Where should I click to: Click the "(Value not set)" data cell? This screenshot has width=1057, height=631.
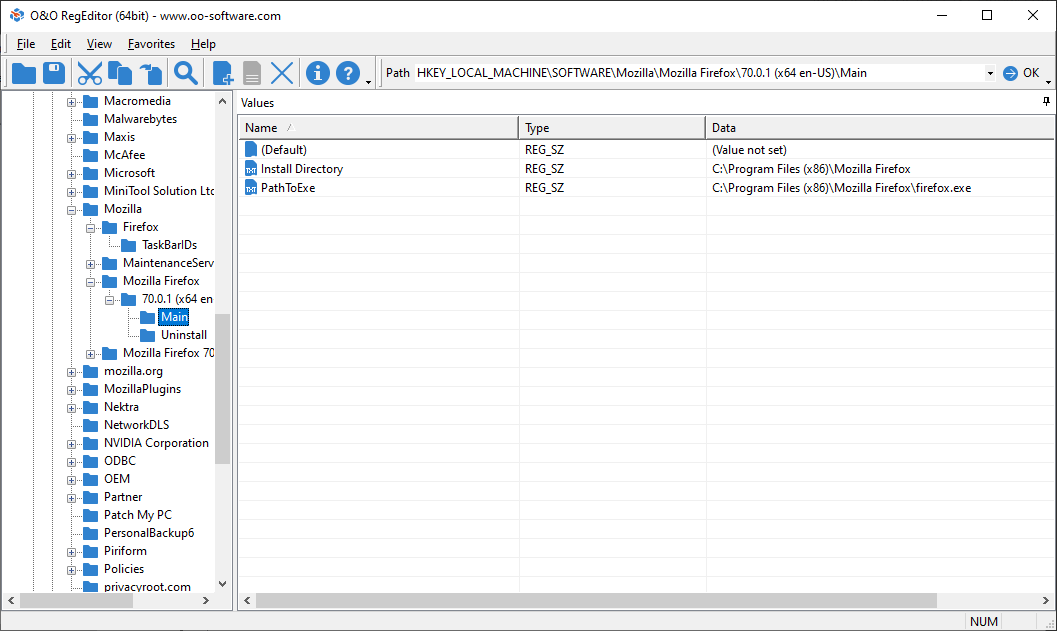click(x=749, y=150)
